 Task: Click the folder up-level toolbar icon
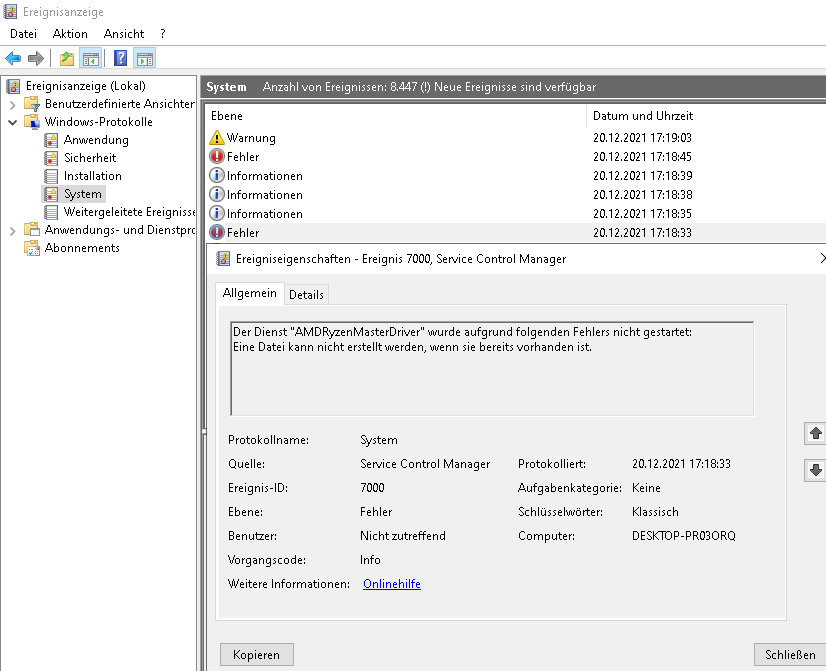tap(67, 58)
